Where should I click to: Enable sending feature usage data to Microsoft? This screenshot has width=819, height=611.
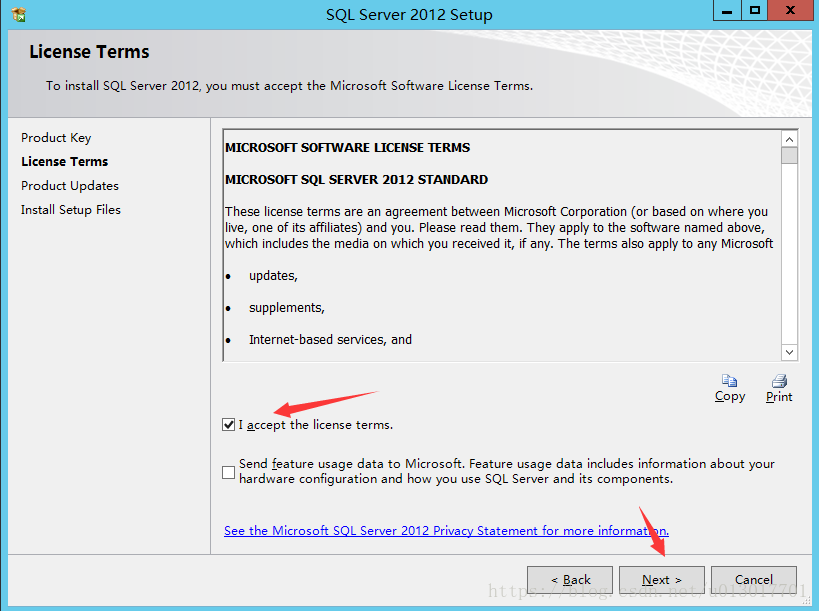(x=228, y=472)
